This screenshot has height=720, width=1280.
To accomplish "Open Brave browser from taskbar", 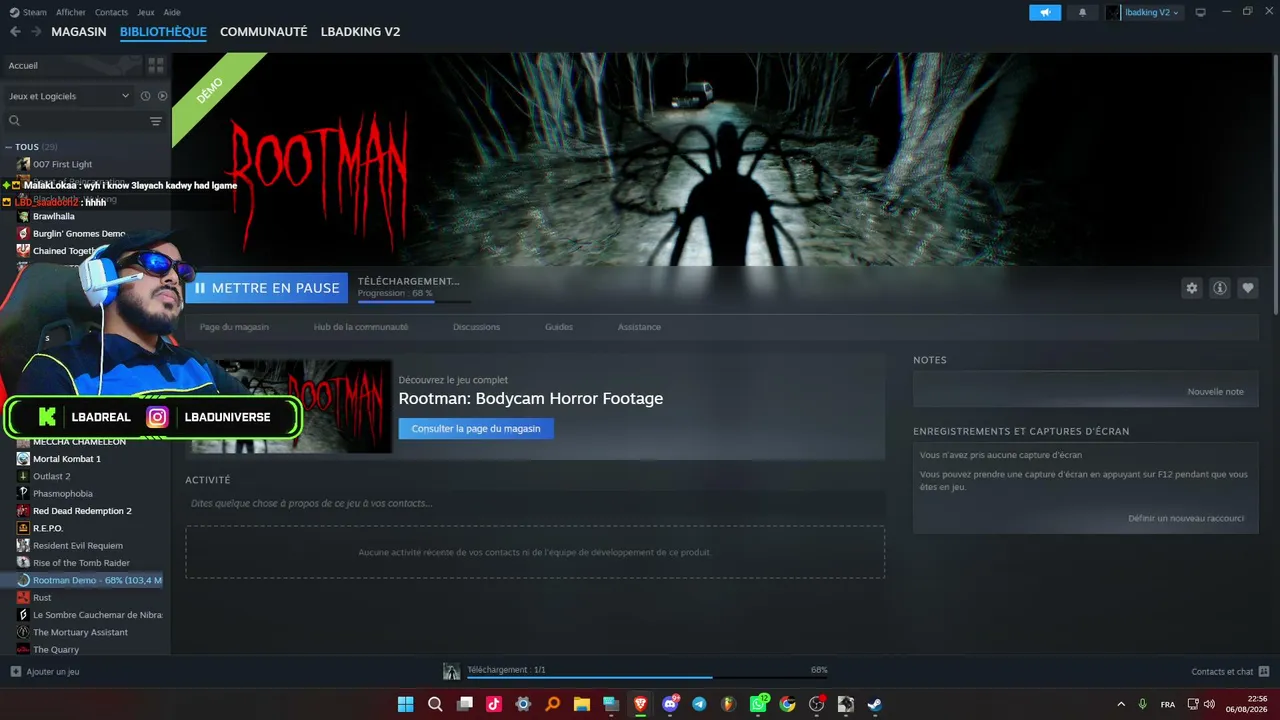I will coord(640,704).
